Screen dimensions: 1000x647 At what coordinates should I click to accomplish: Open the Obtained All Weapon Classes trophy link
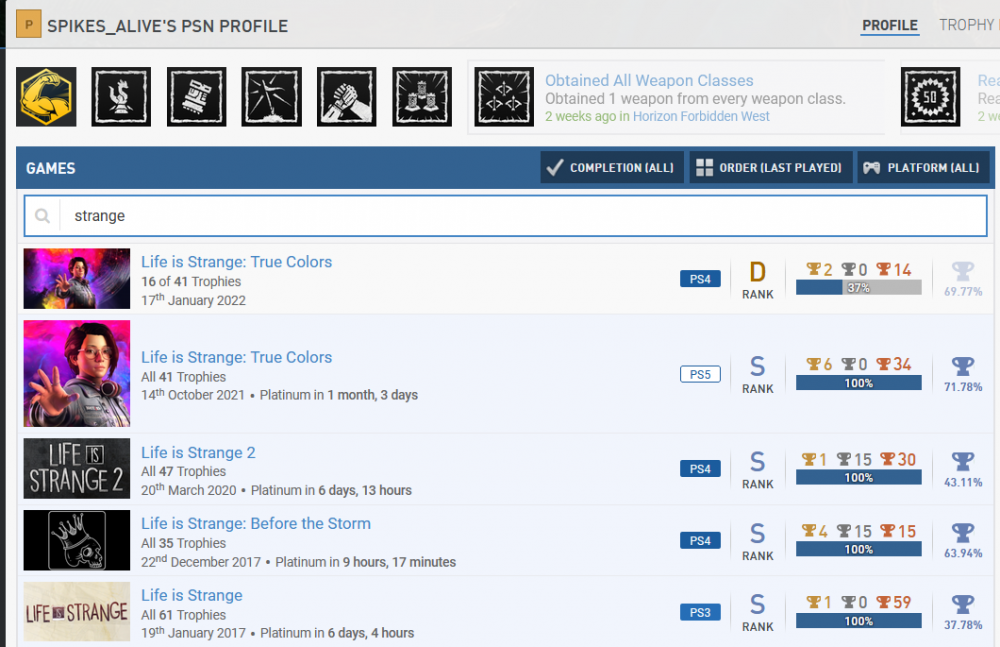pos(649,80)
